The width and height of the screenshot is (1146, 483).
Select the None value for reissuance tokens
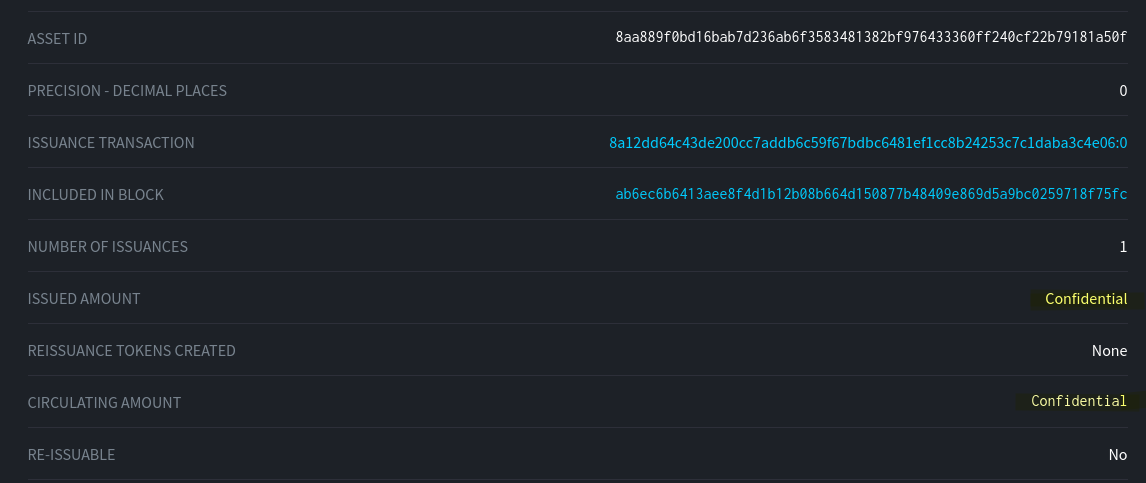(1109, 351)
